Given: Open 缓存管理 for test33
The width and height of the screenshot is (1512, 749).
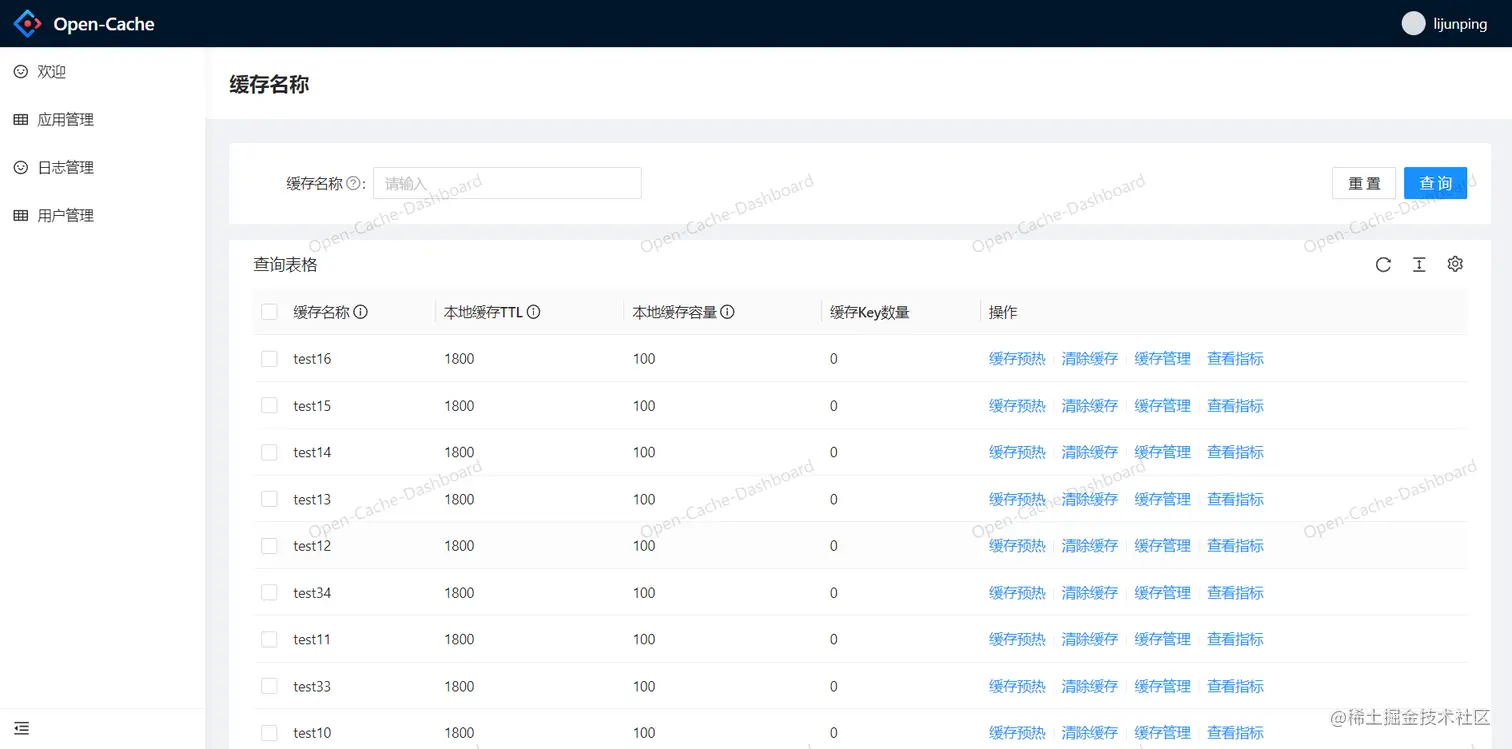Looking at the screenshot, I should click(1163, 686).
